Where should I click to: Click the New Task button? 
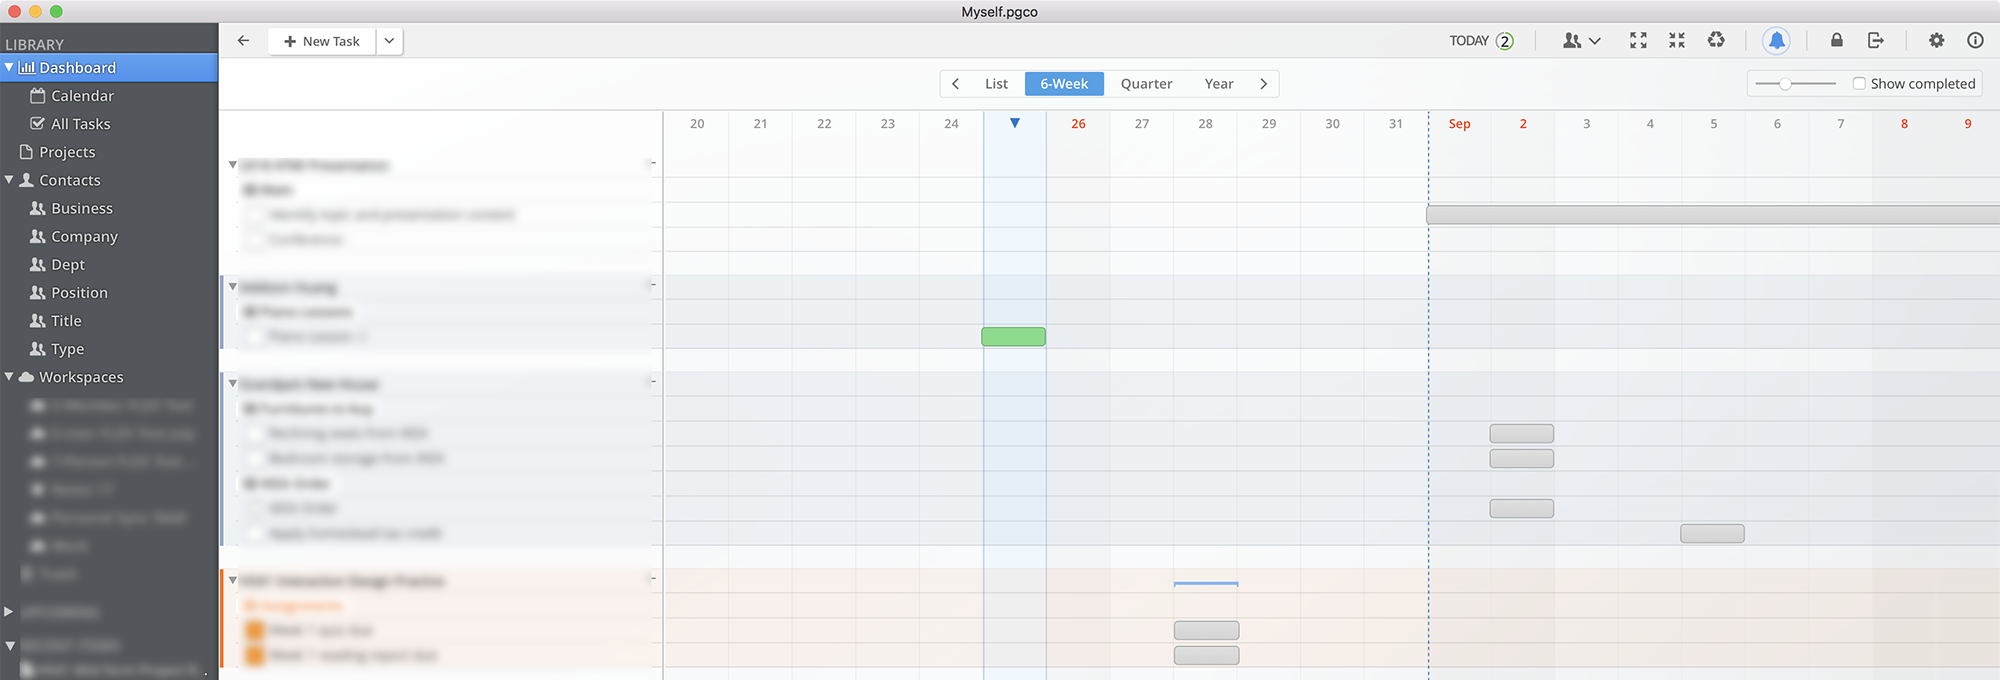(322, 41)
